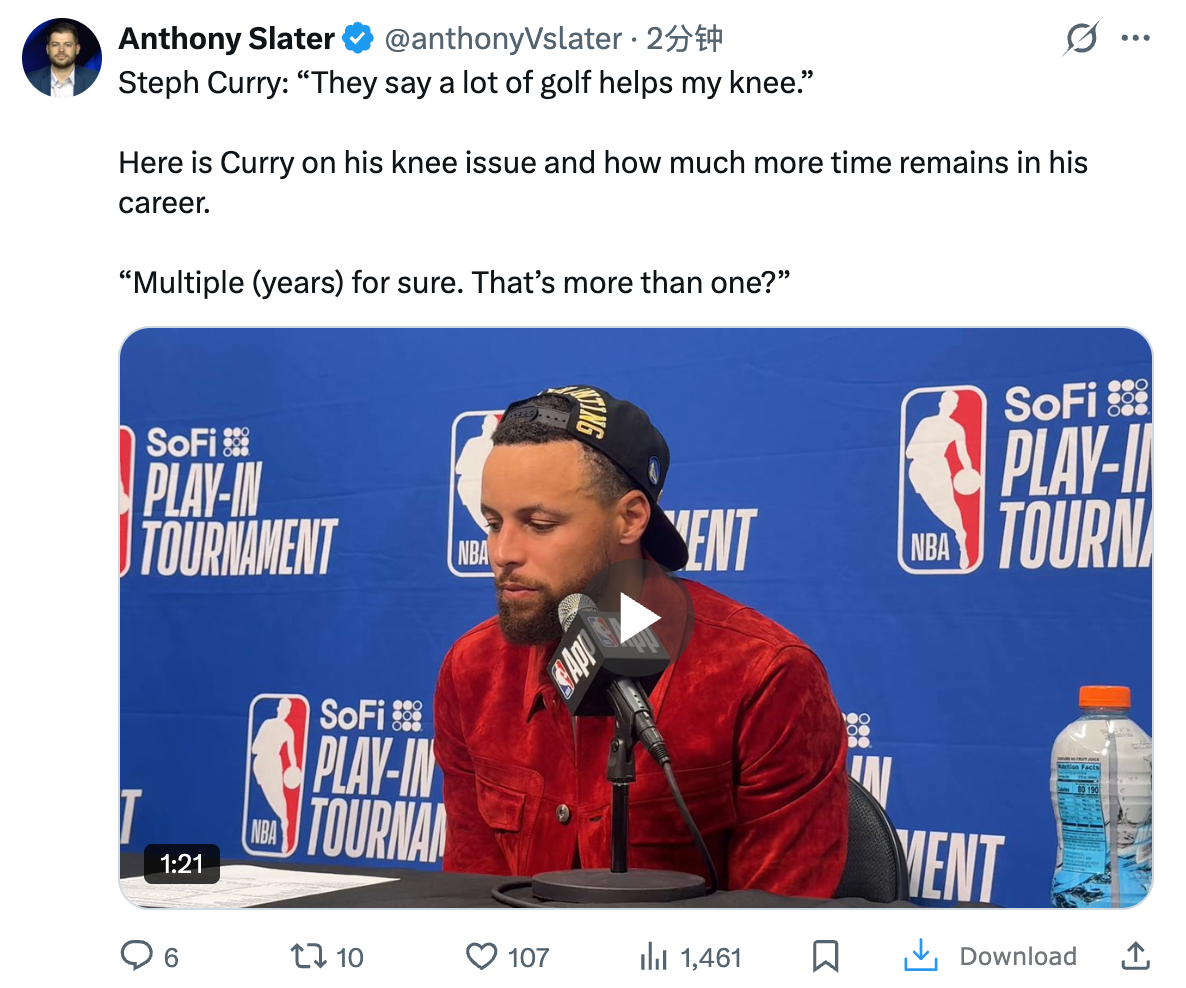Play the Steph Curry press conference video
This screenshot has height=988, width=1186.
(636, 618)
